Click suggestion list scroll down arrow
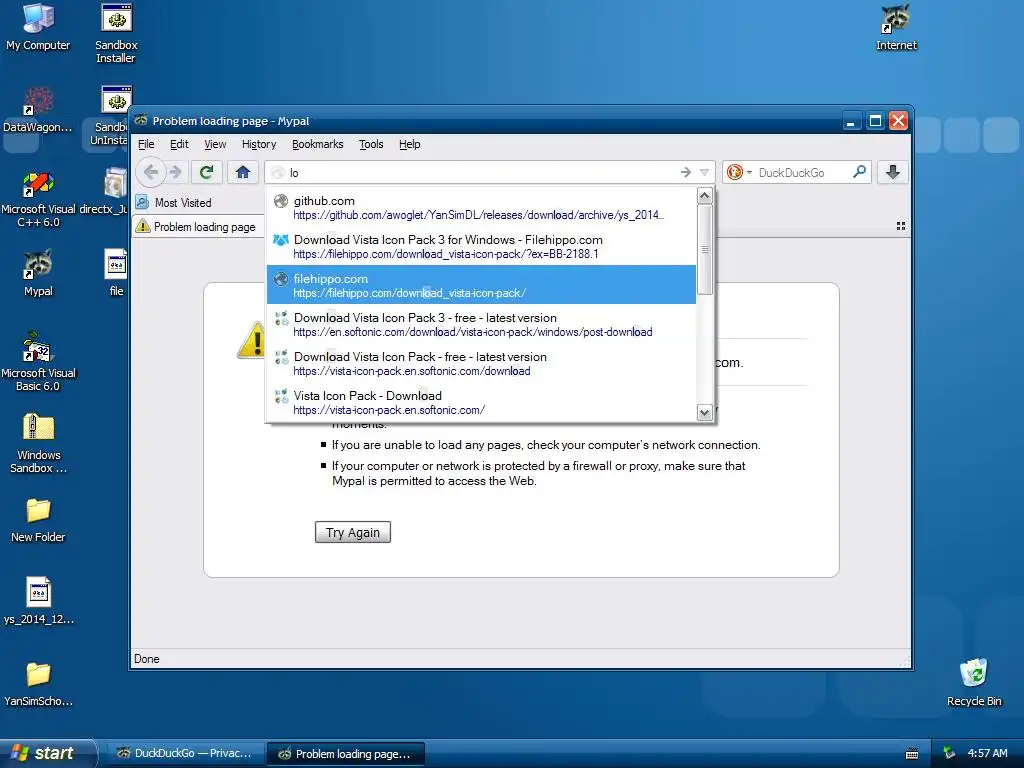Viewport: 1024px width, 768px height. (705, 412)
